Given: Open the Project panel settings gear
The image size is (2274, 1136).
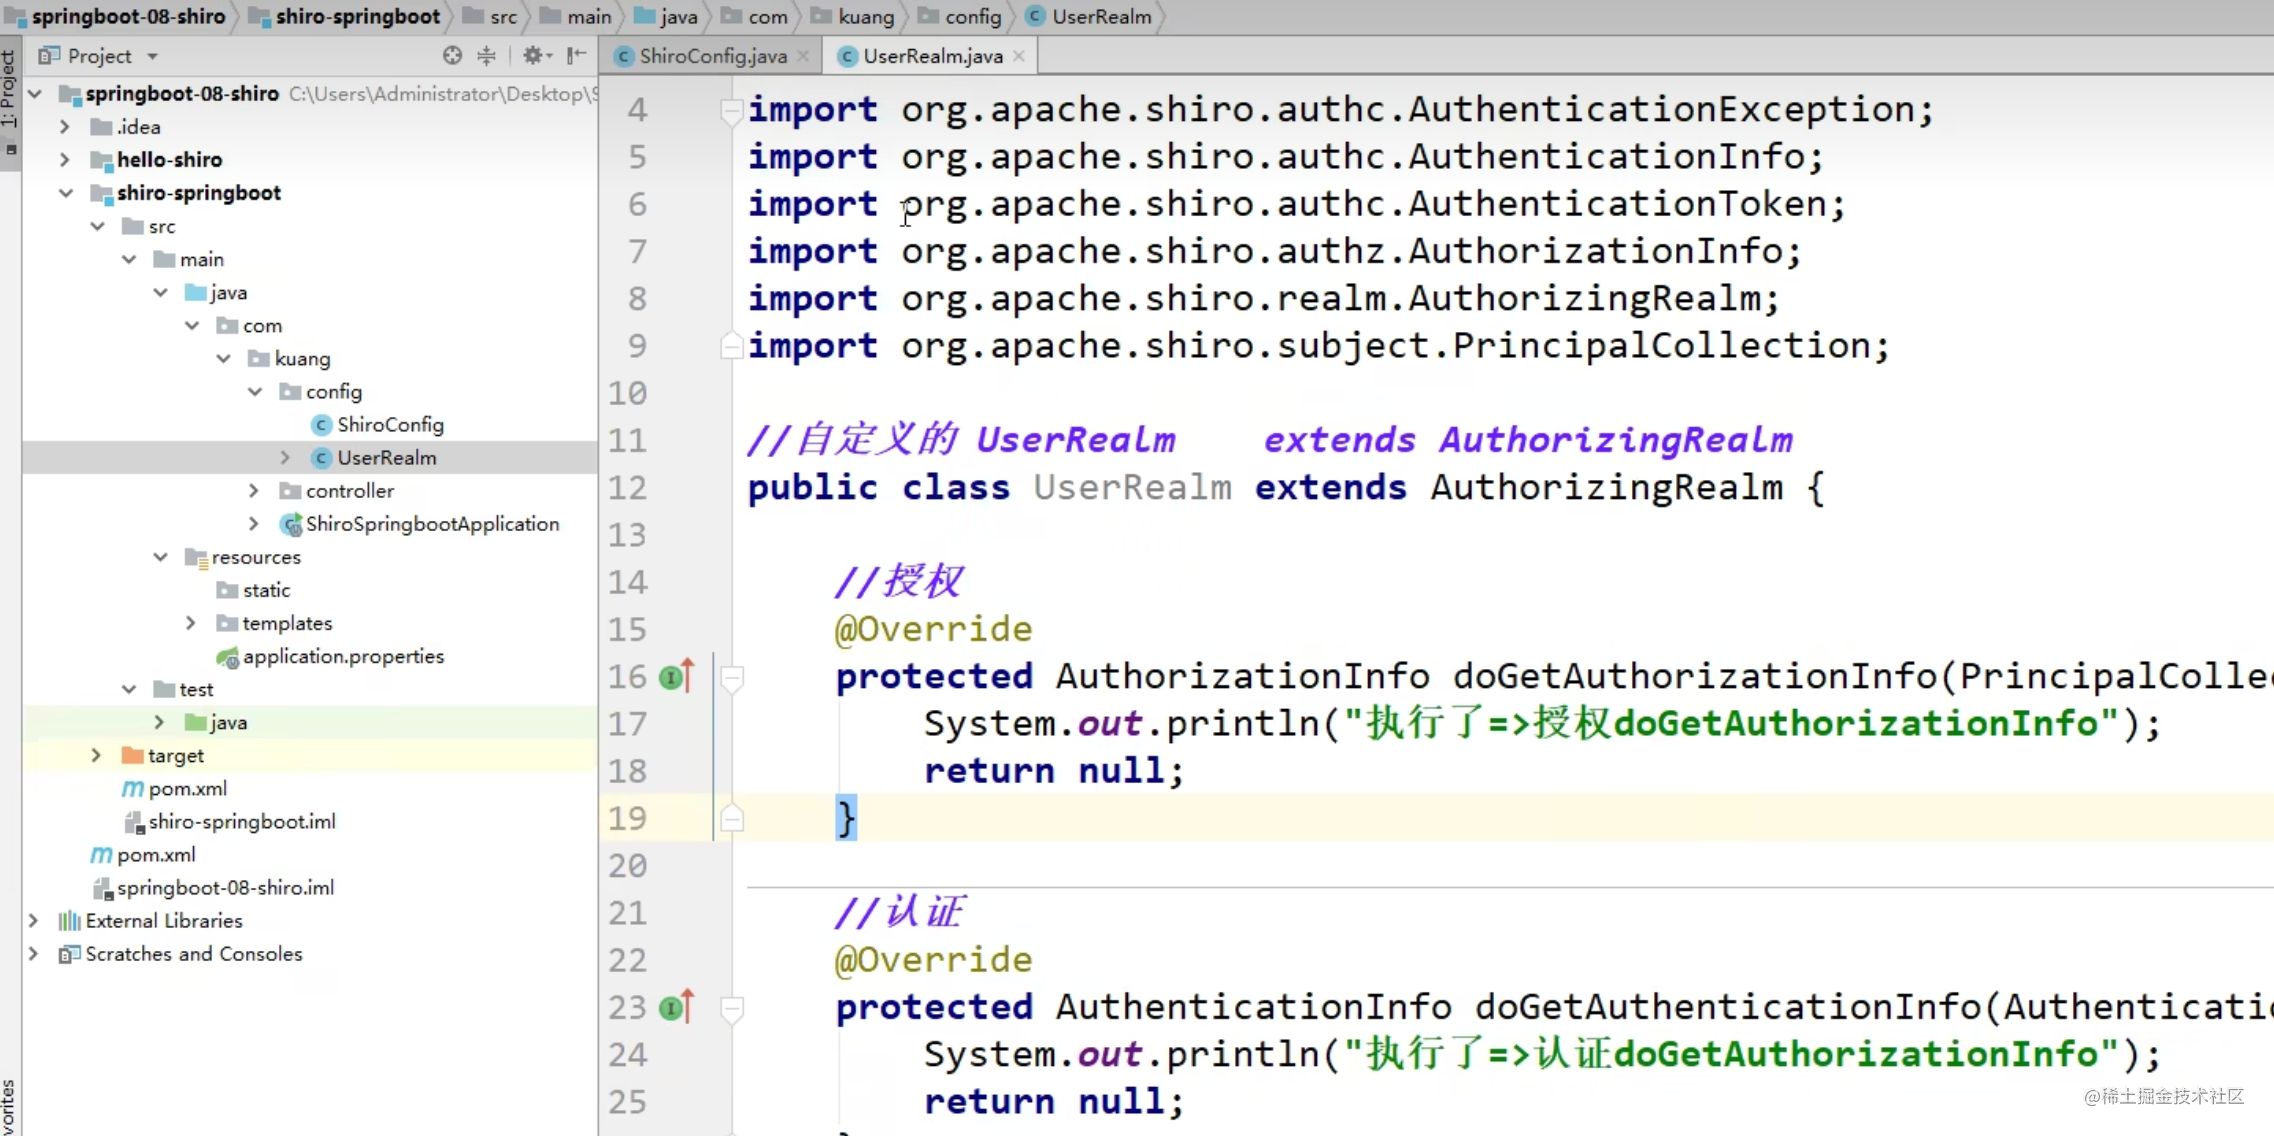Looking at the screenshot, I should 533,56.
